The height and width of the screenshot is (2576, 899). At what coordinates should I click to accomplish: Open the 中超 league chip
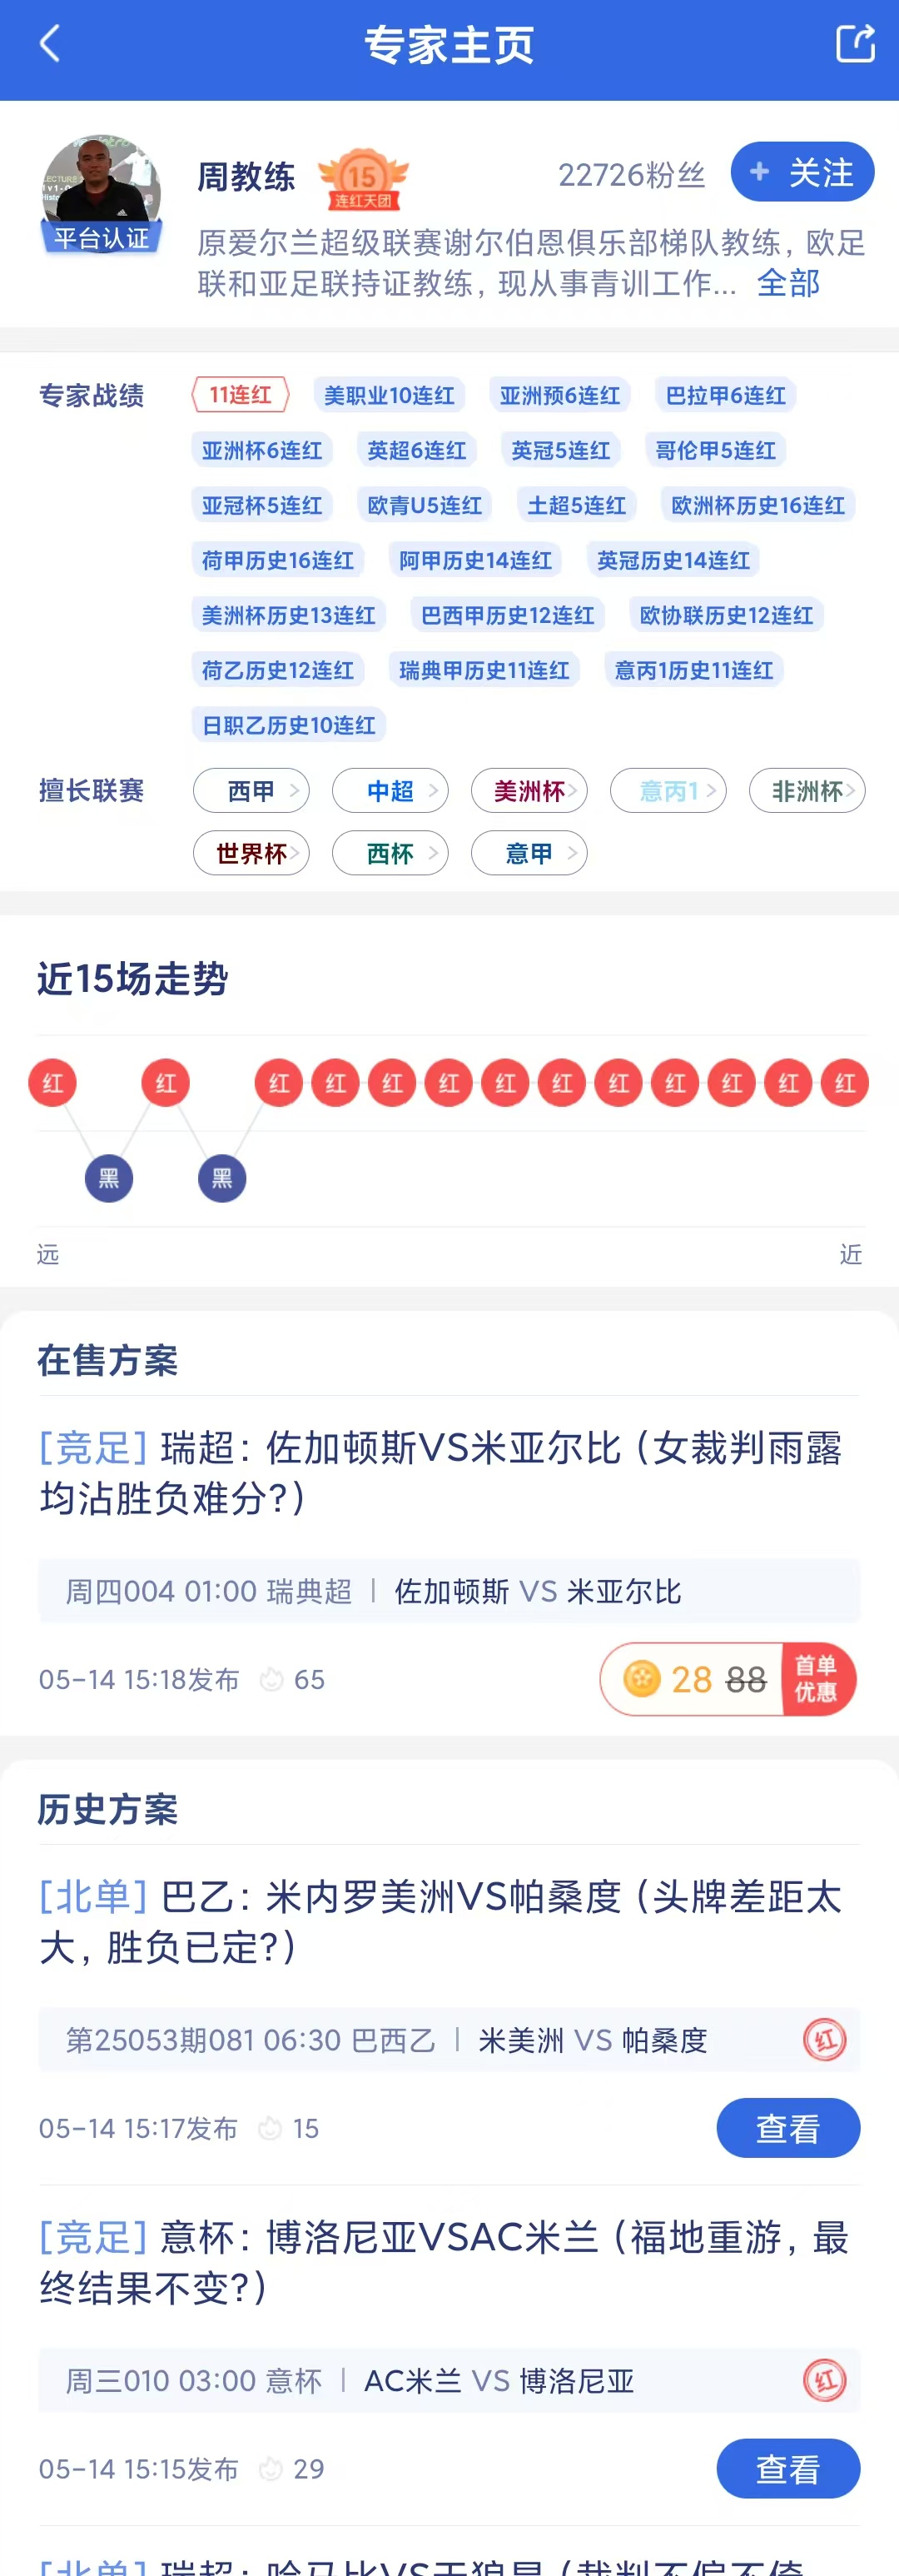[x=390, y=791]
